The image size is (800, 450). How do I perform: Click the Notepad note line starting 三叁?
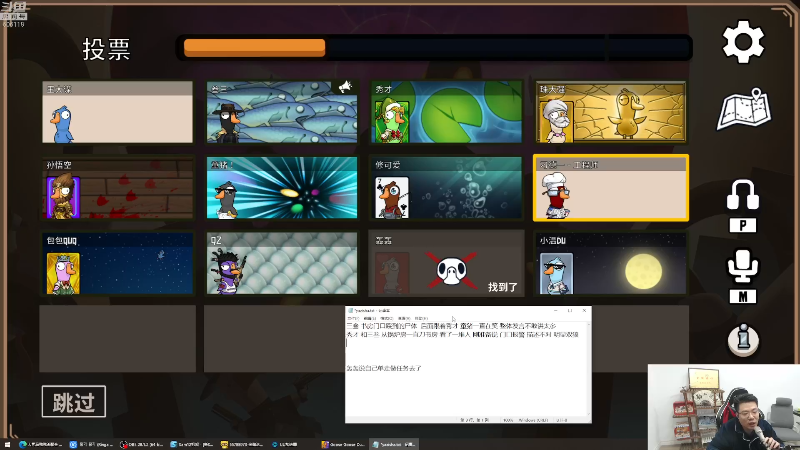pos(452,326)
